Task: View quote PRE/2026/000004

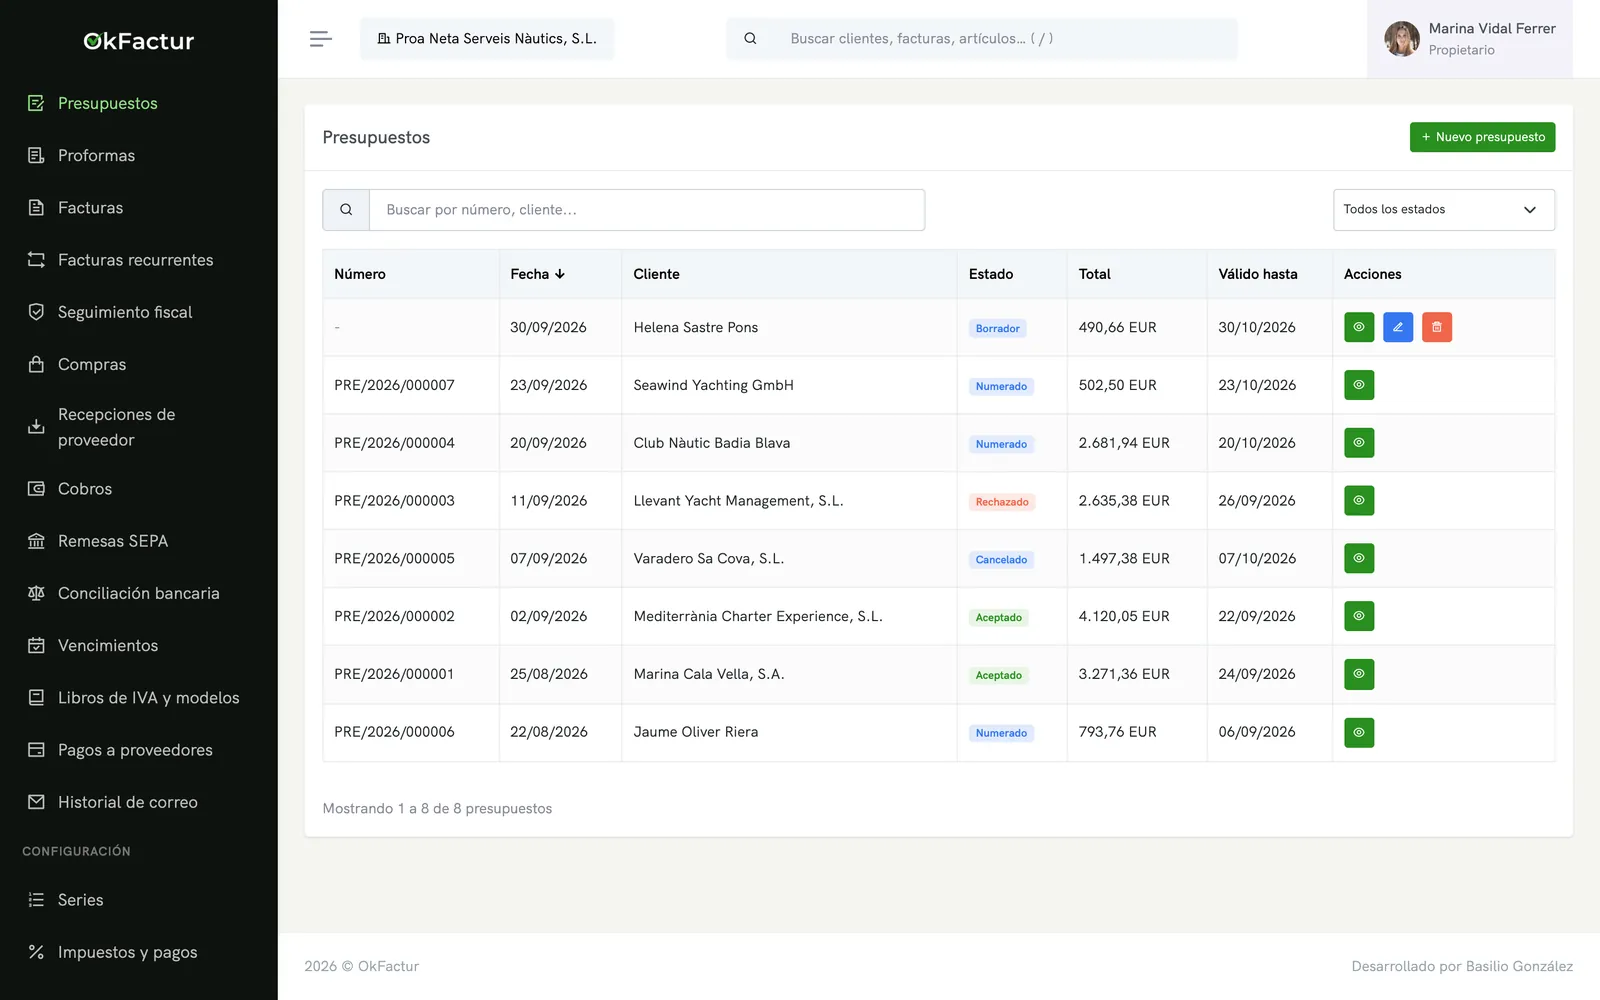Action: click(1359, 443)
